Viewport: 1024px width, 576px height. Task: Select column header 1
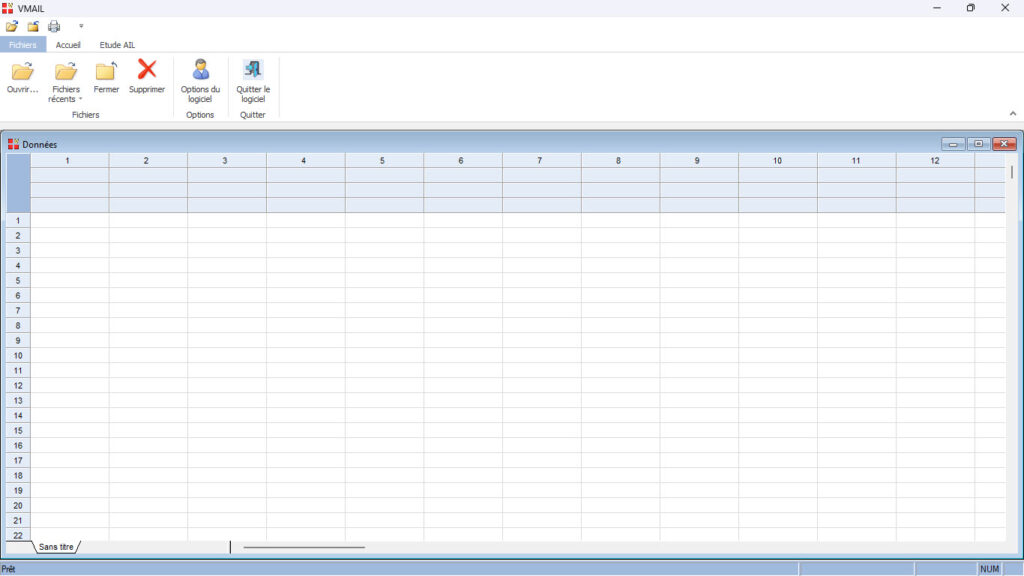[69, 161]
